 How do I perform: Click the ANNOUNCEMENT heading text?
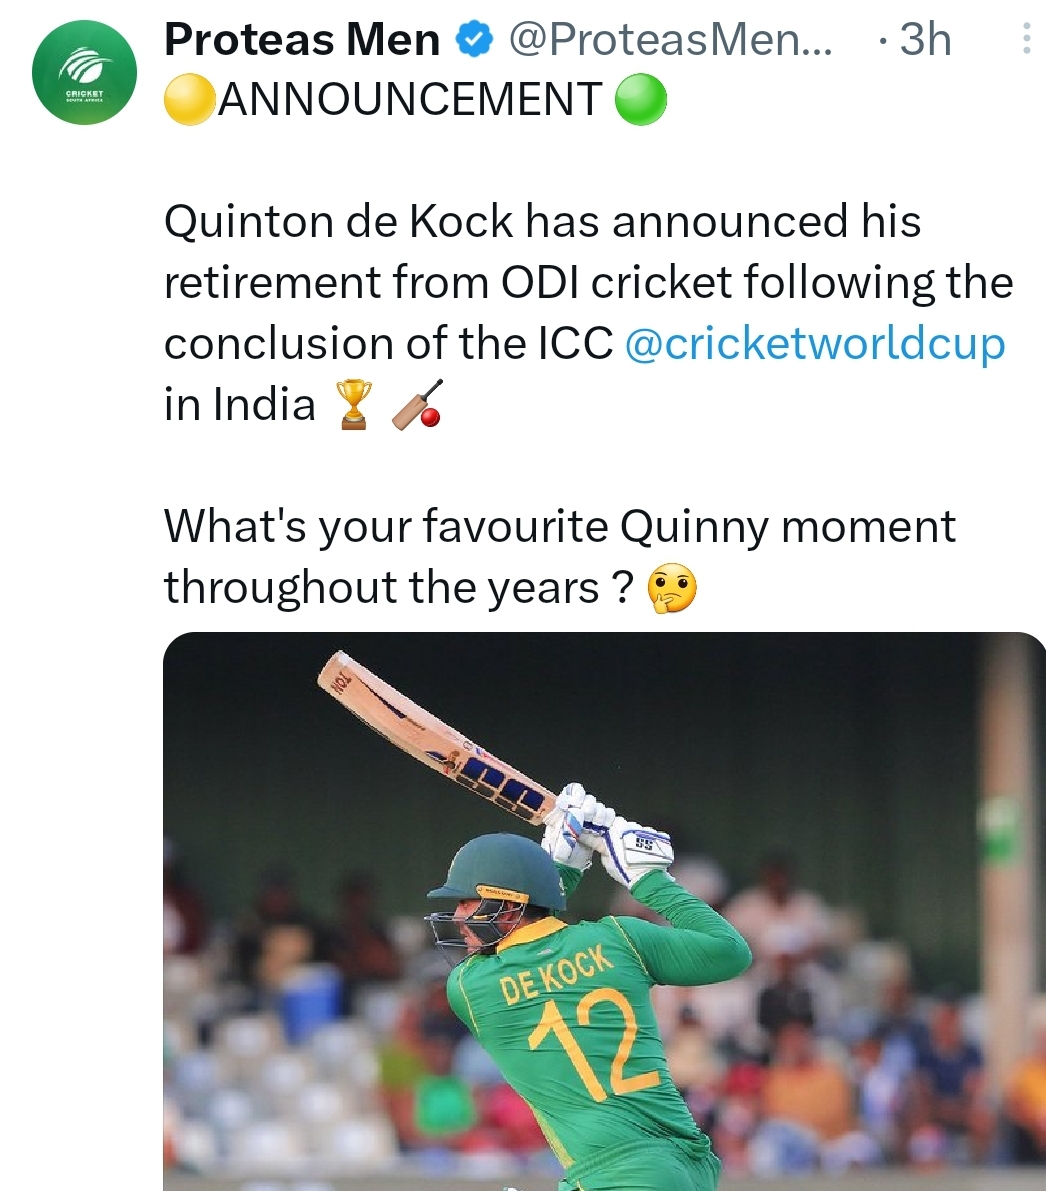[410, 100]
